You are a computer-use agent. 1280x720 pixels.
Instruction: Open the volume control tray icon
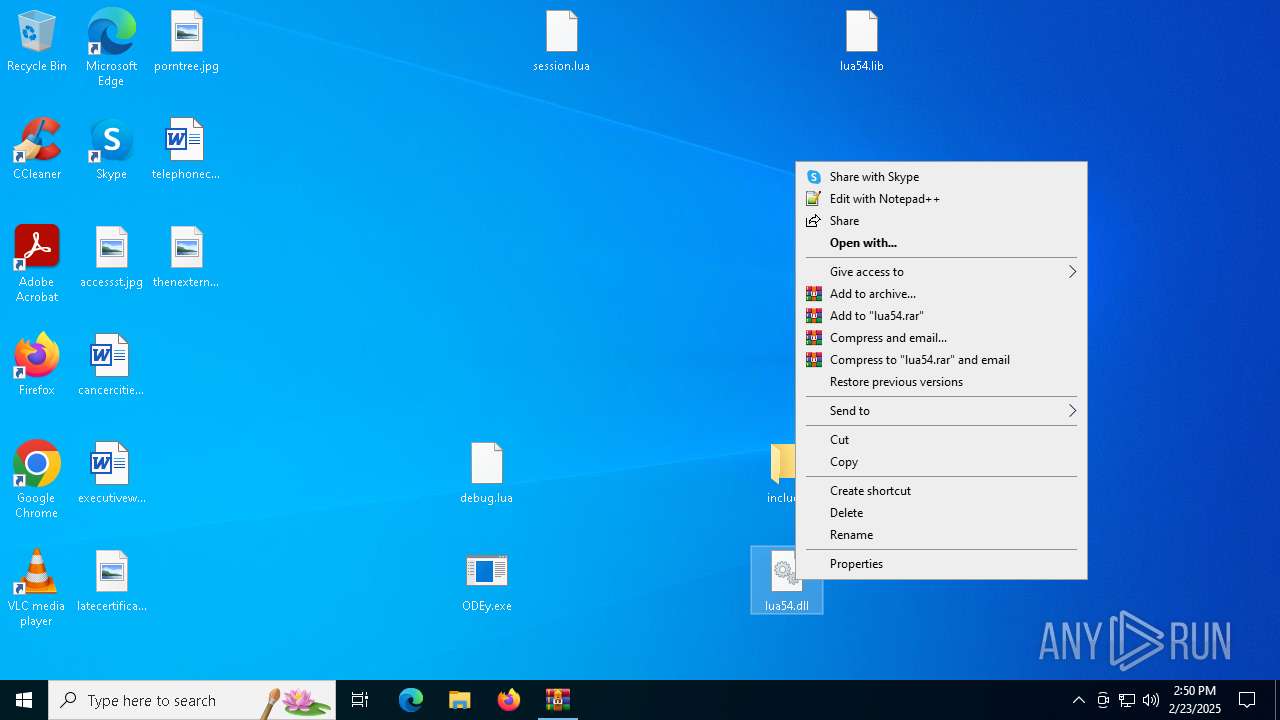tap(1151, 700)
